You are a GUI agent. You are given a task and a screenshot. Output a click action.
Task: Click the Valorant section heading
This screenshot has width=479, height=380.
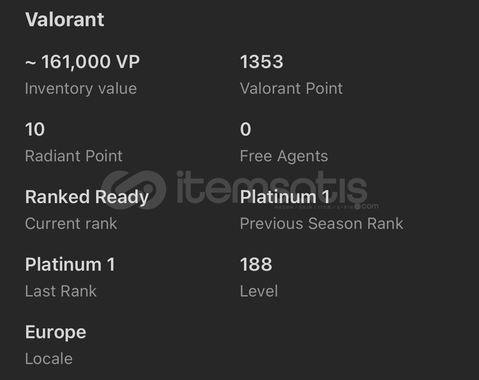(65, 19)
